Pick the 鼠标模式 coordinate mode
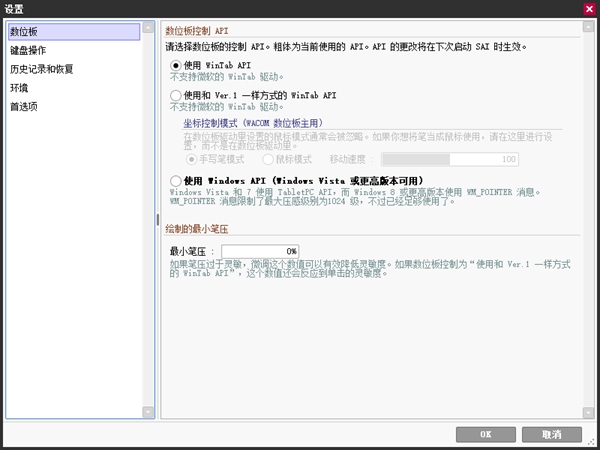600x450 pixels. tap(267, 158)
